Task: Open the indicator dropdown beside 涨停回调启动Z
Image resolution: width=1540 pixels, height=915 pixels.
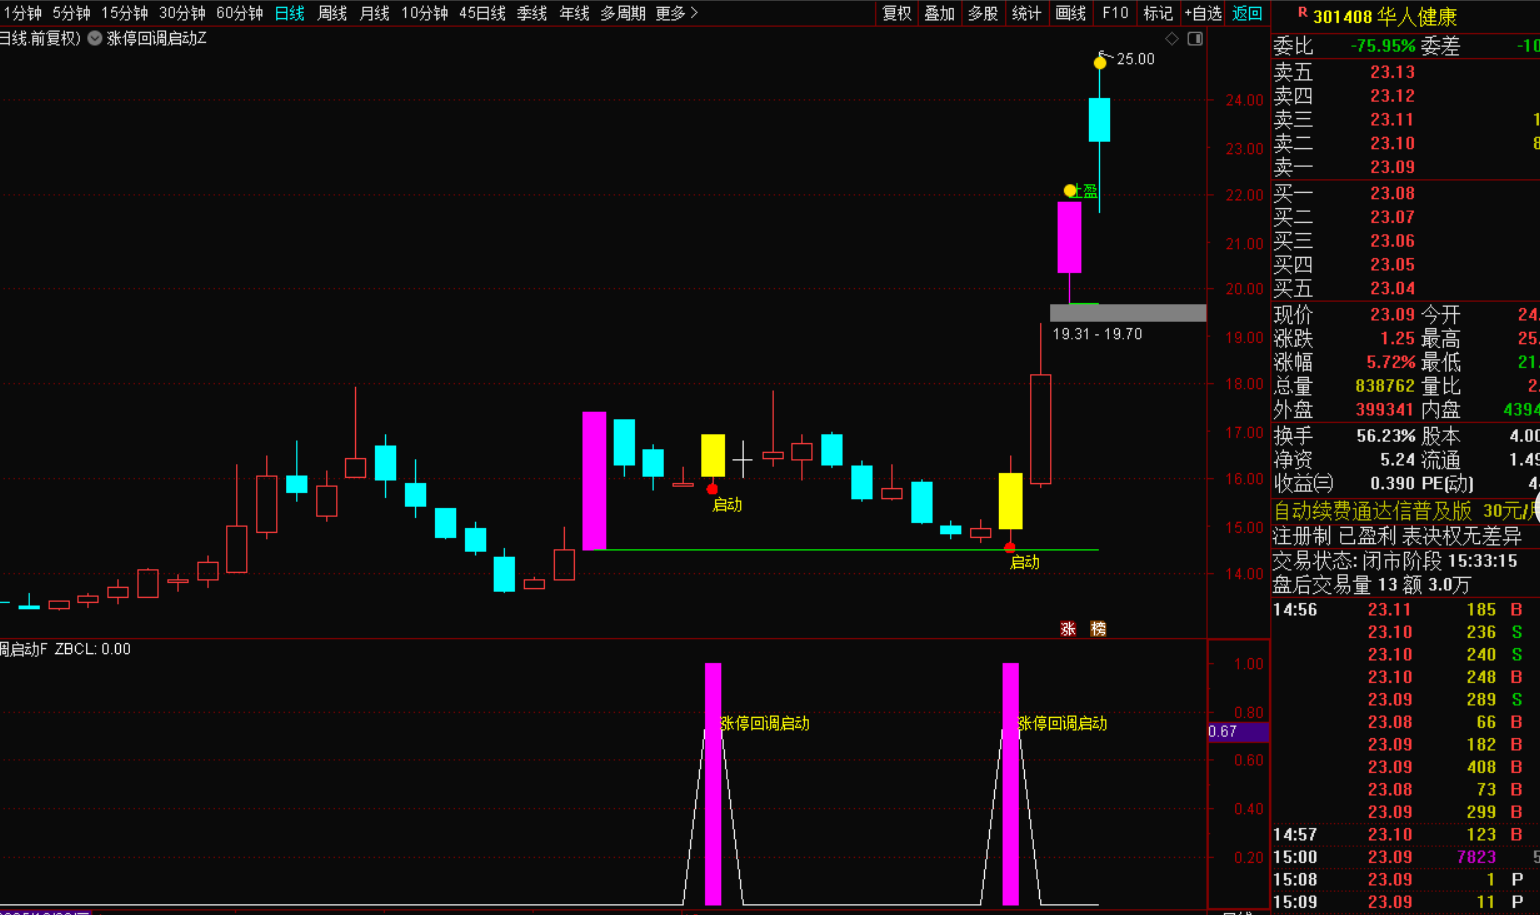Action: [95, 39]
